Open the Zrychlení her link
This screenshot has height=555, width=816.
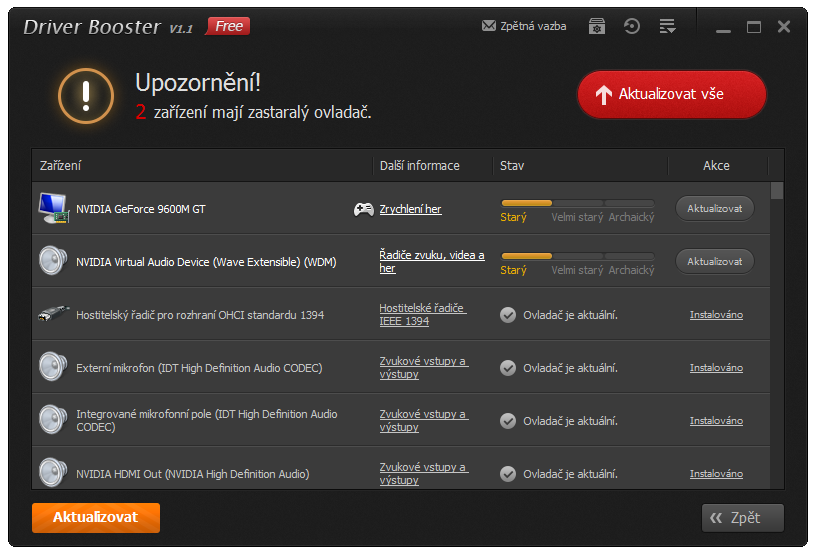pyautogui.click(x=410, y=209)
